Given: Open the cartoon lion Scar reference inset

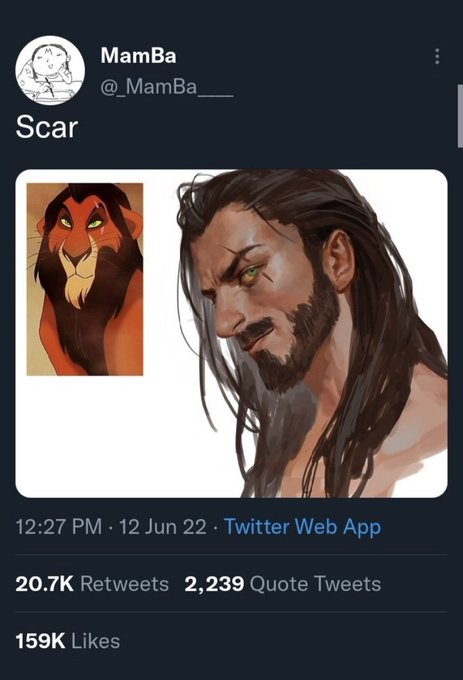Looking at the screenshot, I should (x=85, y=279).
